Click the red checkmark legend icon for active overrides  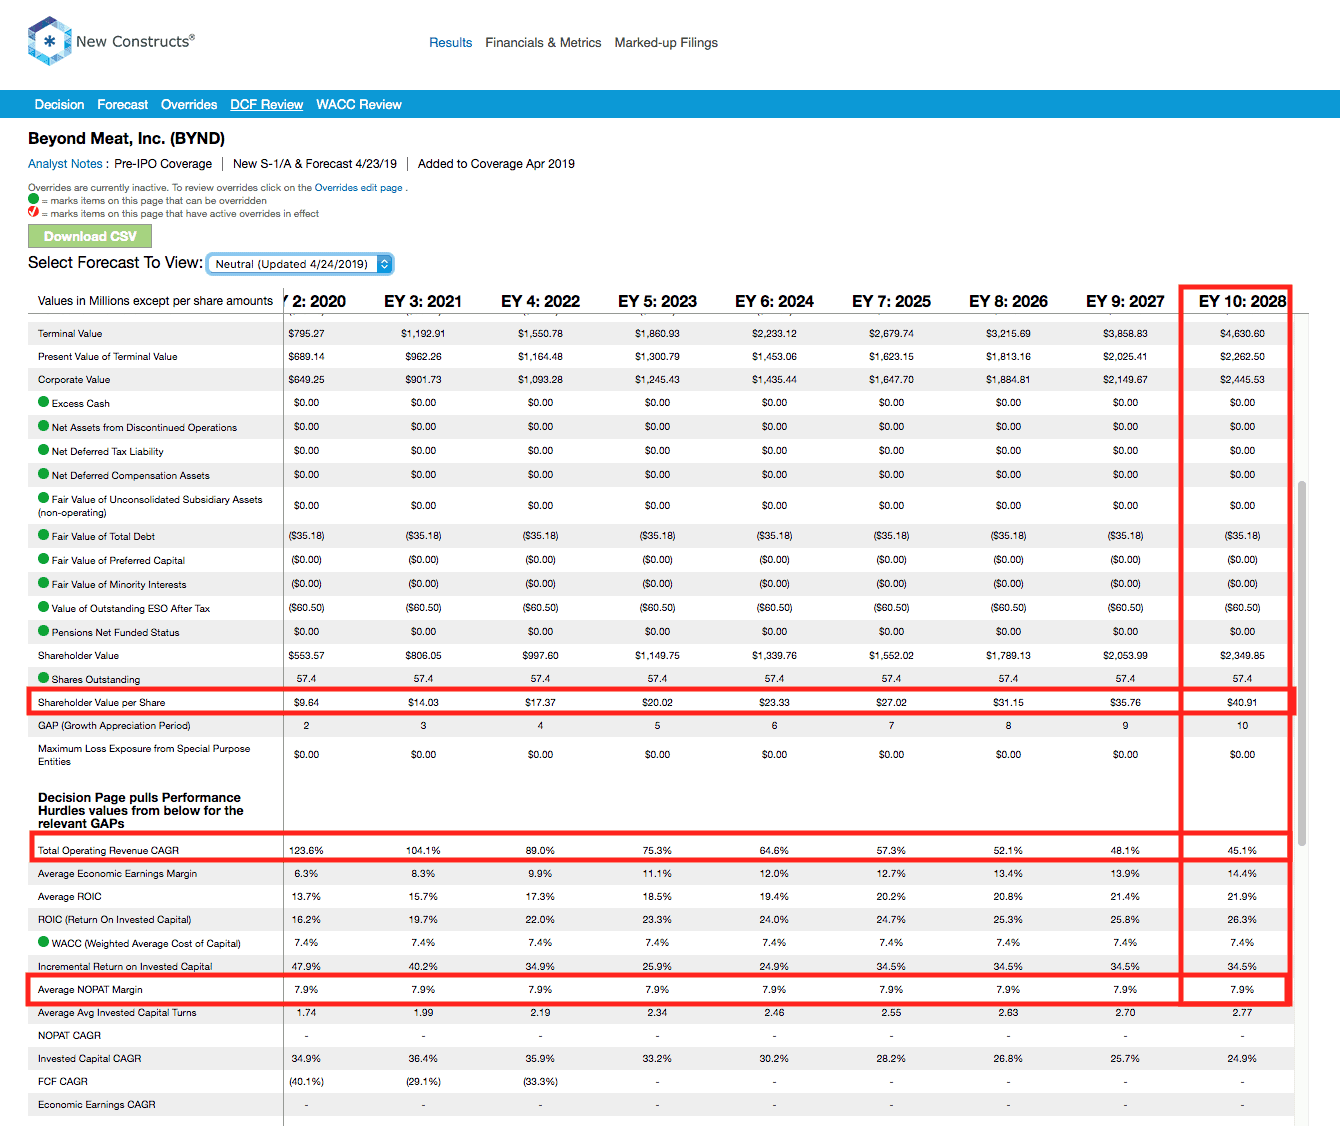pos(33,212)
